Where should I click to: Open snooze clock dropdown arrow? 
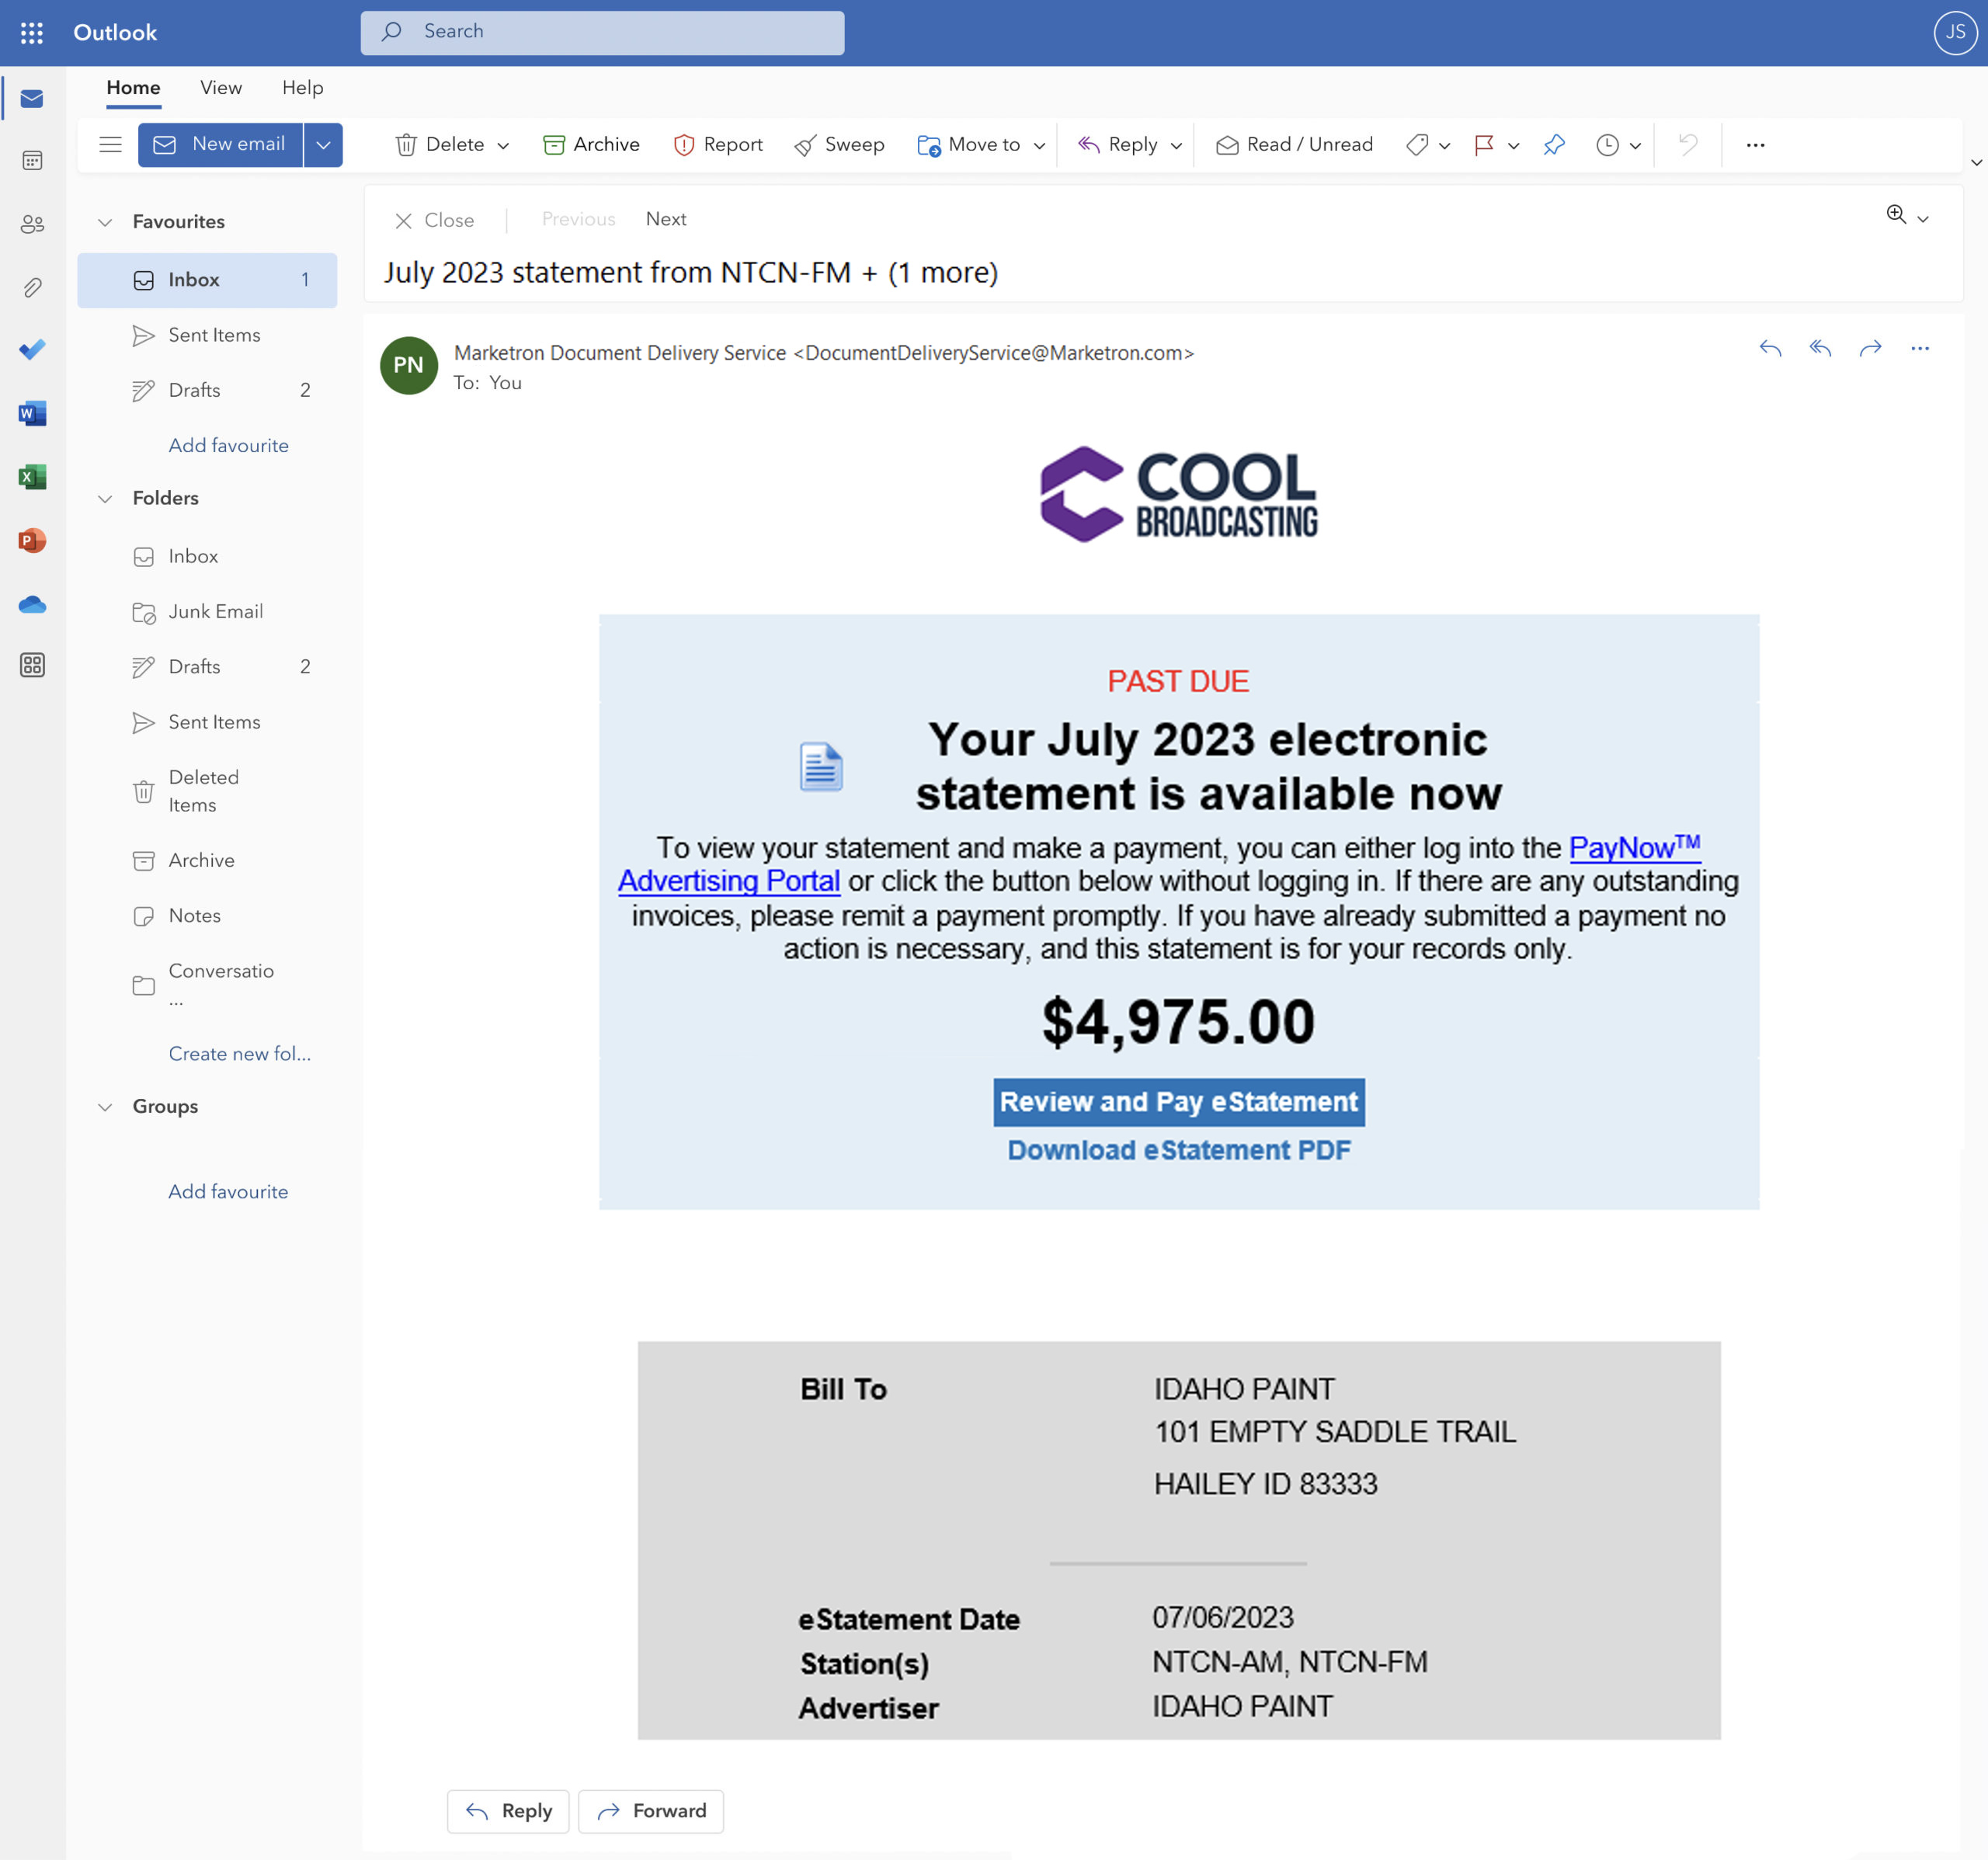pyautogui.click(x=1635, y=146)
